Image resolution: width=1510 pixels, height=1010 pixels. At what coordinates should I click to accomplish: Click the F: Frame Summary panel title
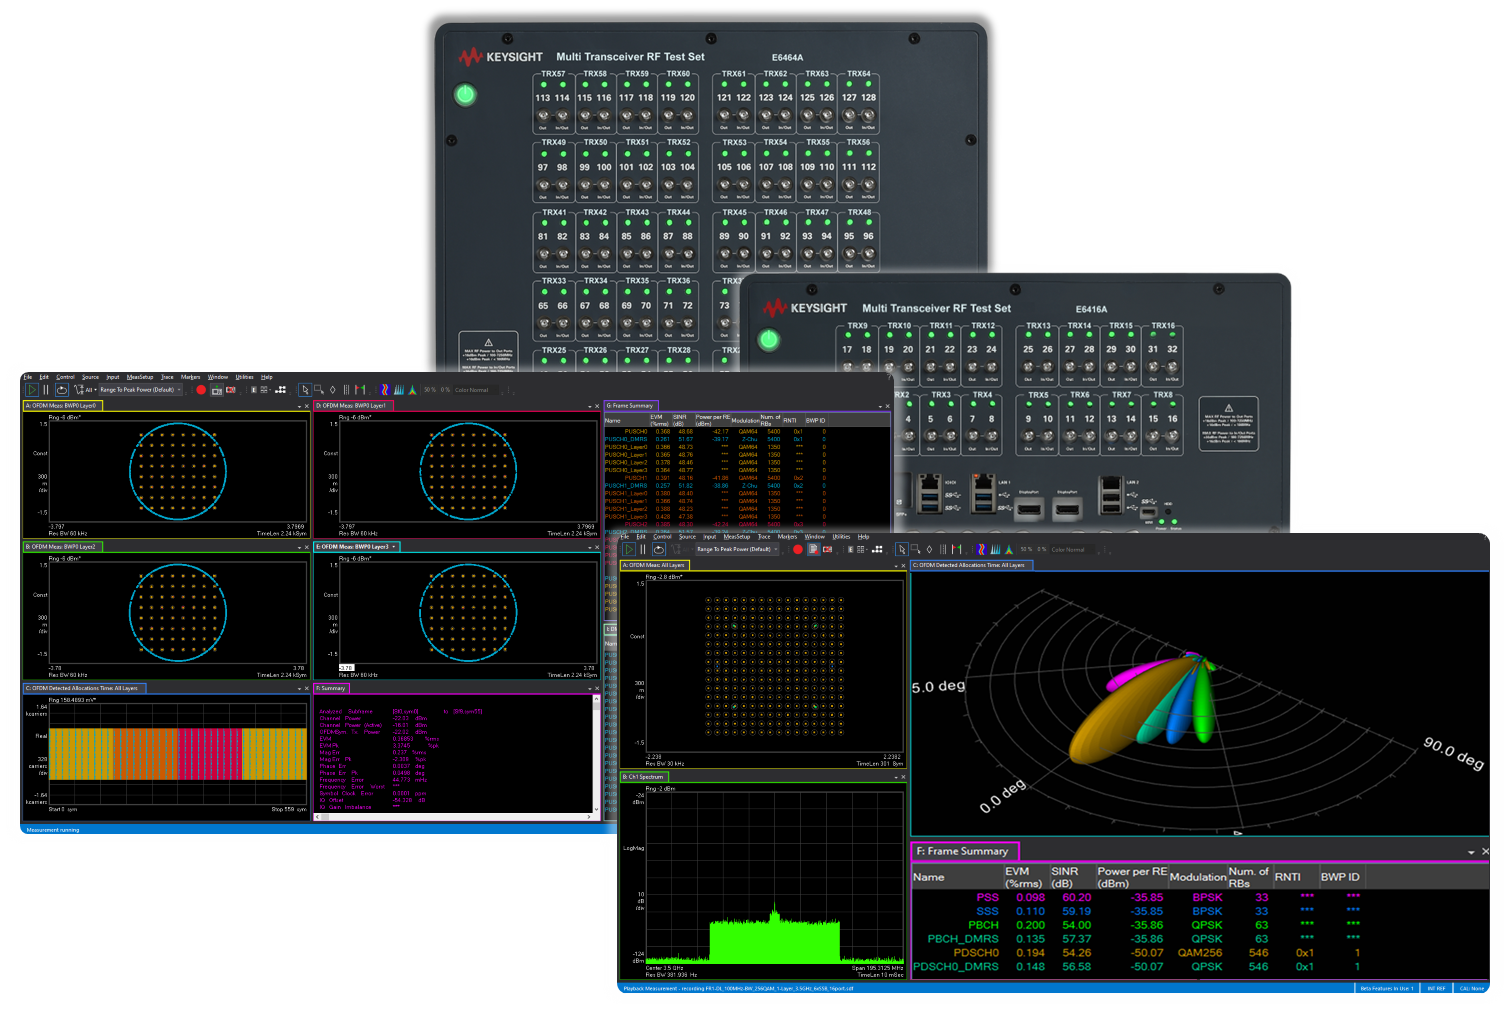click(x=963, y=851)
